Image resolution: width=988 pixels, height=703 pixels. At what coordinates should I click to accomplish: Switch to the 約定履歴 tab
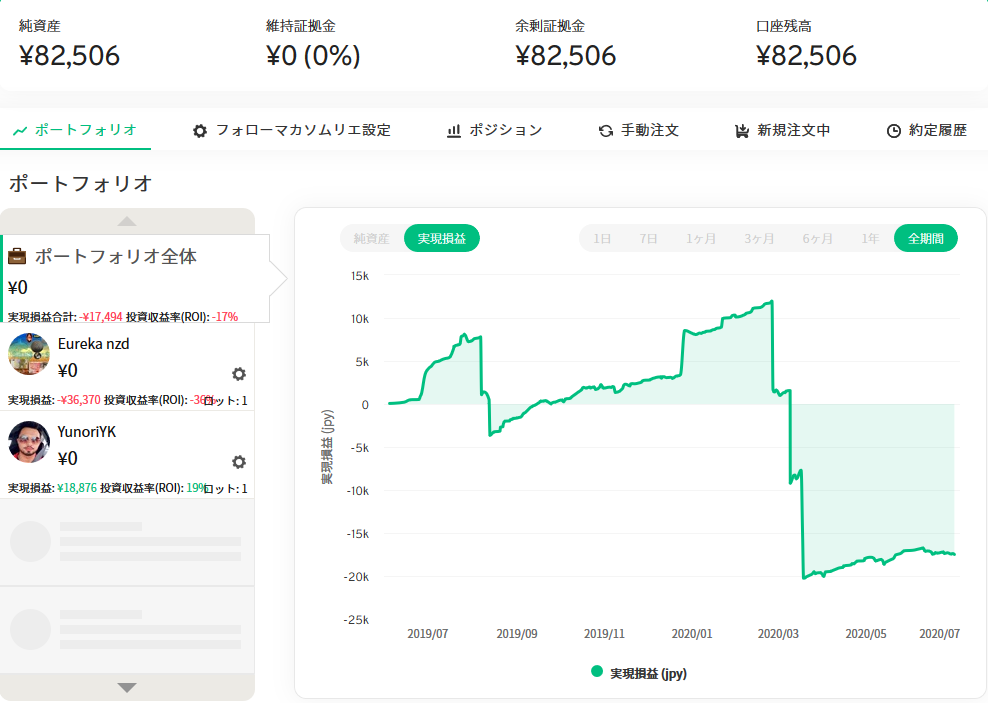click(926, 130)
